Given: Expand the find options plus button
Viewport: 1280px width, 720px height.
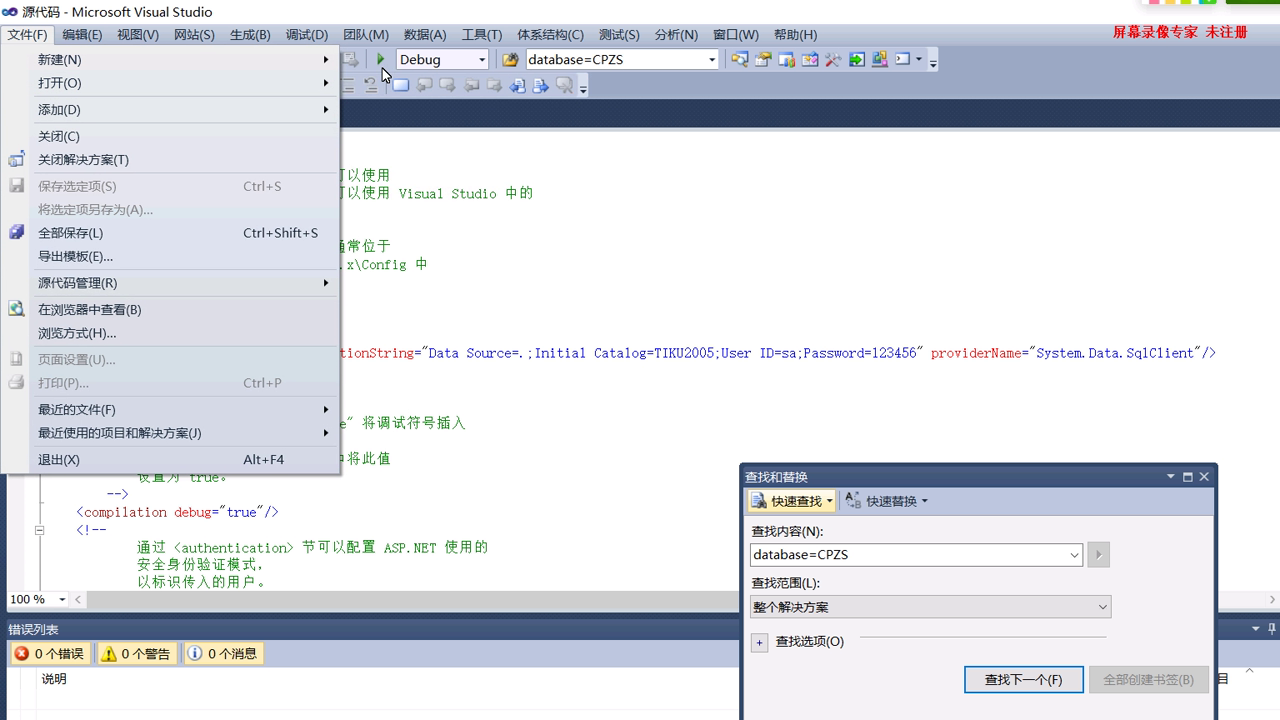Looking at the screenshot, I should (760, 642).
